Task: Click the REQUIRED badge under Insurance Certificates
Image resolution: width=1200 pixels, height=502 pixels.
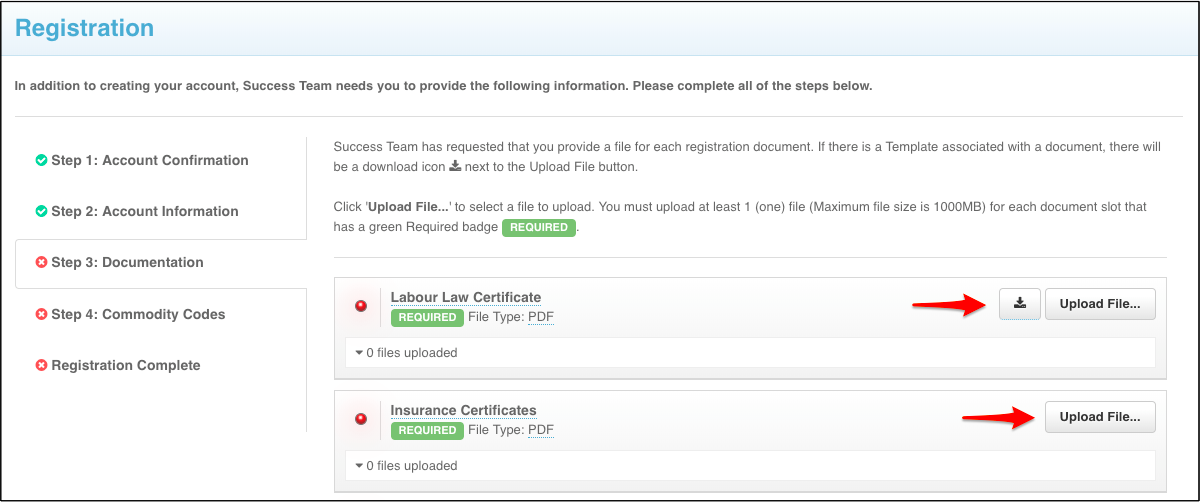Action: point(427,431)
